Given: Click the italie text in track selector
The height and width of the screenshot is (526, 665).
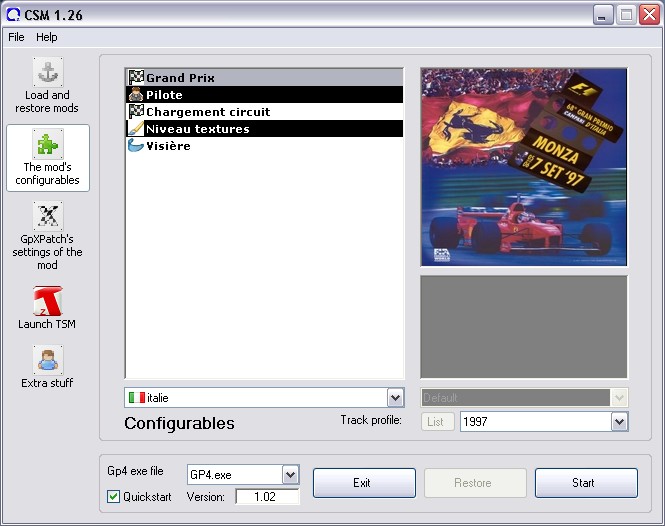Looking at the screenshot, I should point(158,397).
